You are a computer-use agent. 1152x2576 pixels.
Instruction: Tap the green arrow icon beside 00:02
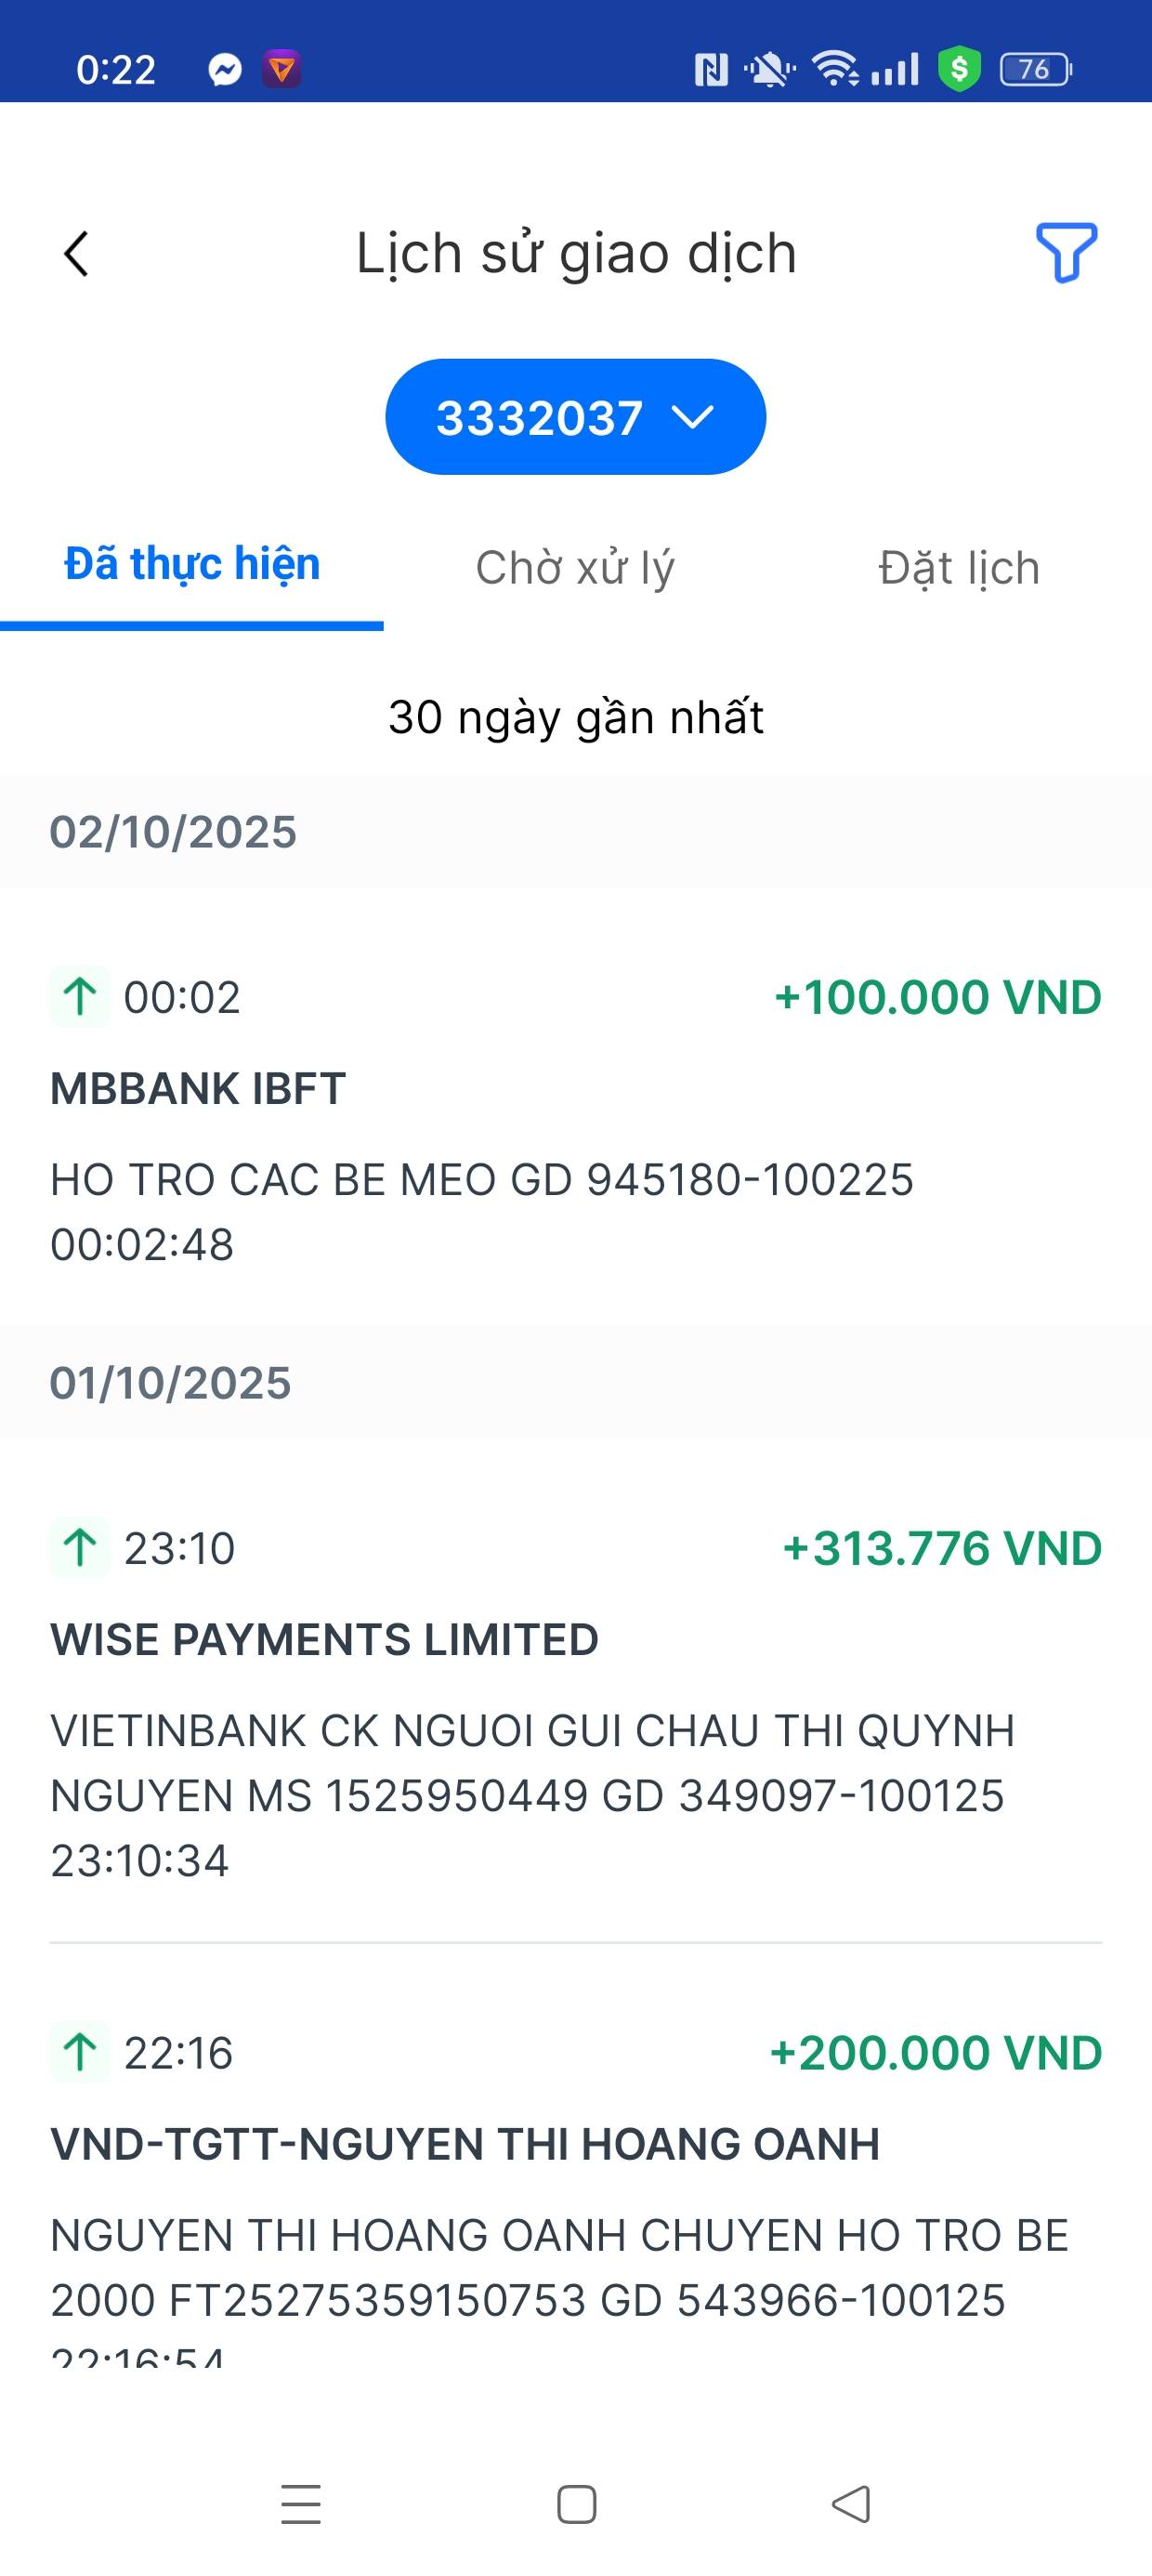(80, 997)
